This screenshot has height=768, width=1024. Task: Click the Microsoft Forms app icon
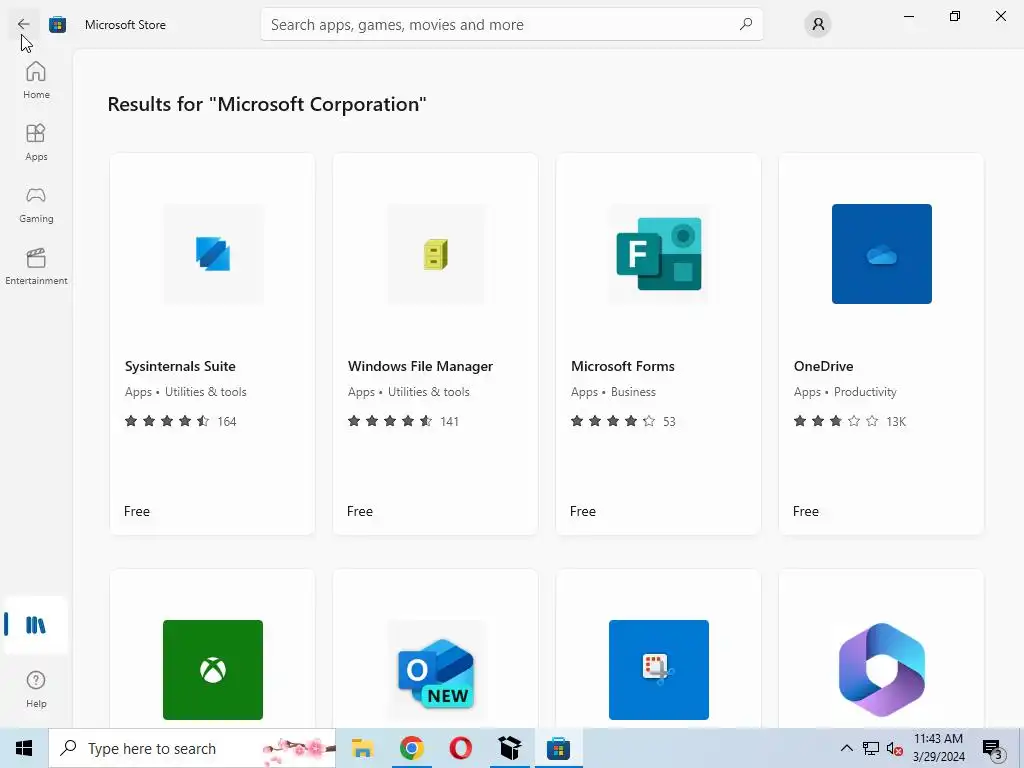(x=659, y=254)
